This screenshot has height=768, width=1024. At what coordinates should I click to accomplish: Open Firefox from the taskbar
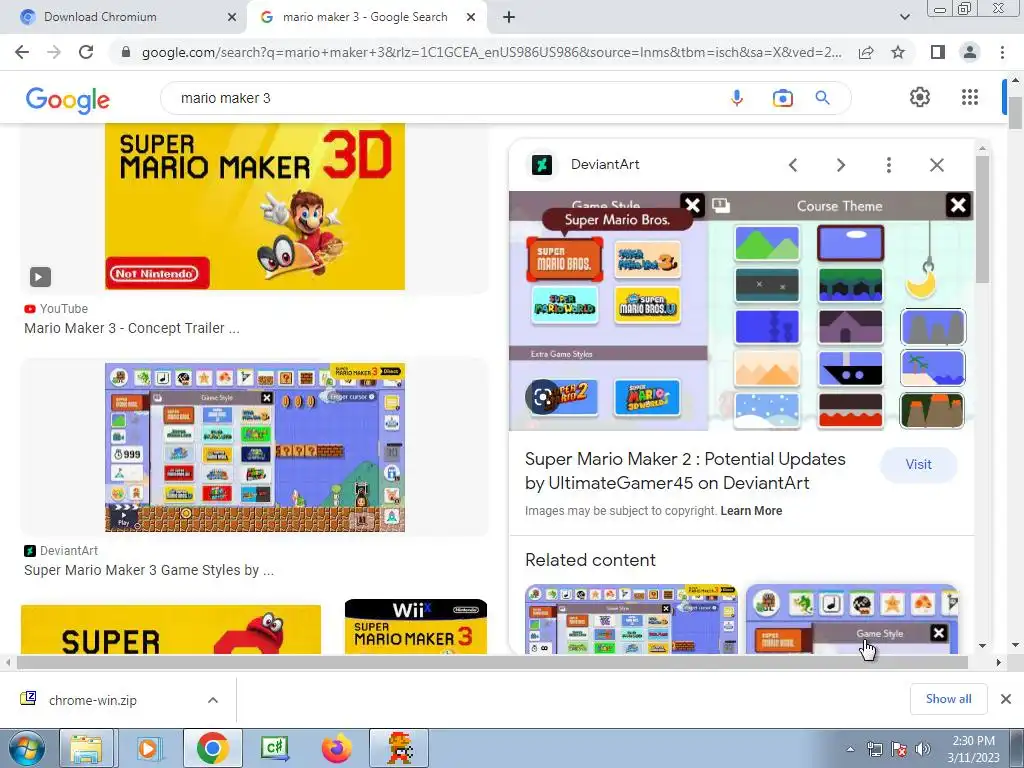[x=337, y=748]
